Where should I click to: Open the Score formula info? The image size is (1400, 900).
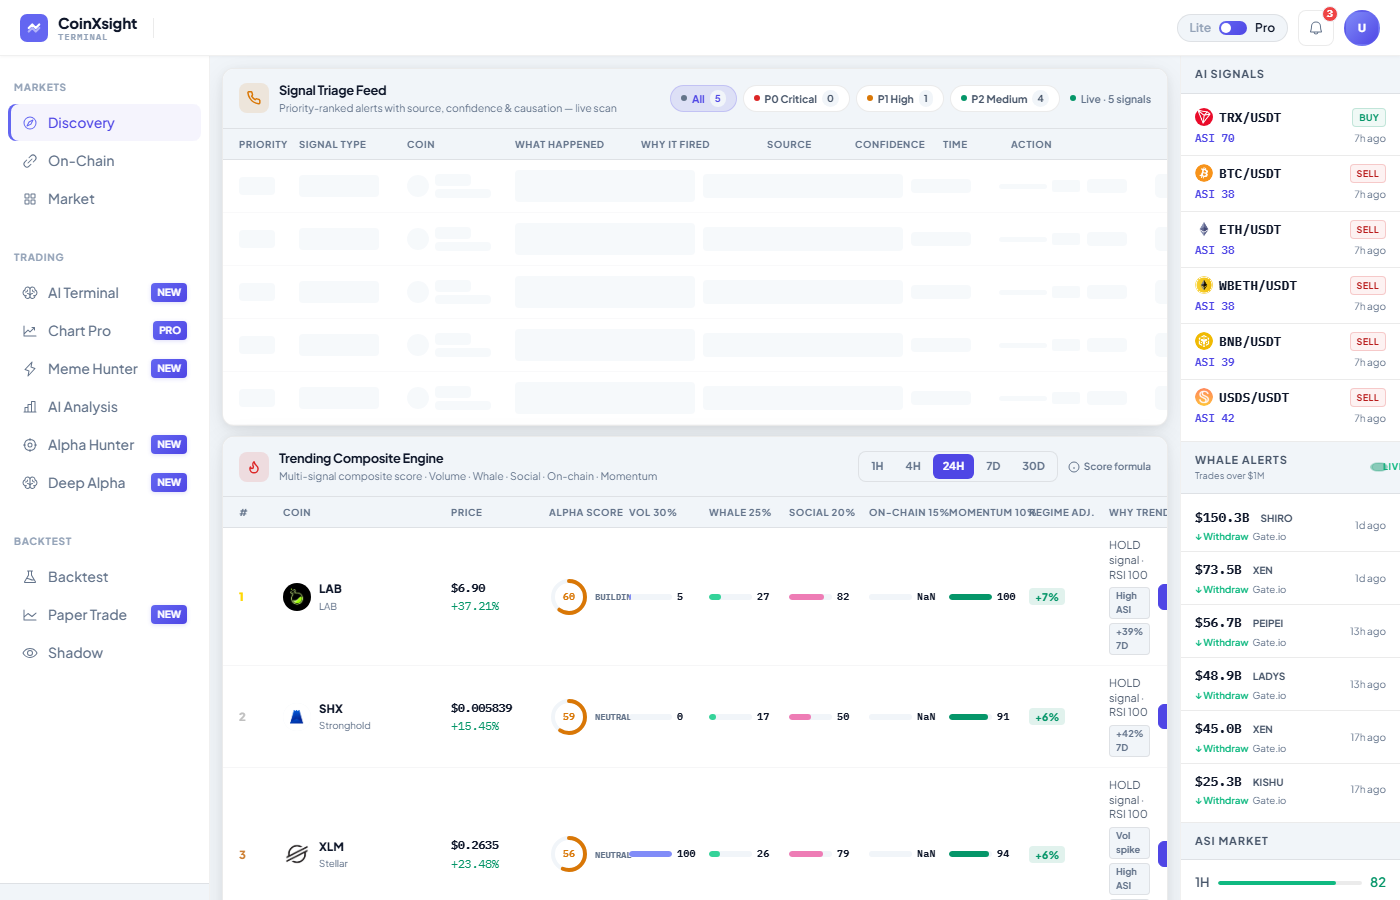point(1110,467)
